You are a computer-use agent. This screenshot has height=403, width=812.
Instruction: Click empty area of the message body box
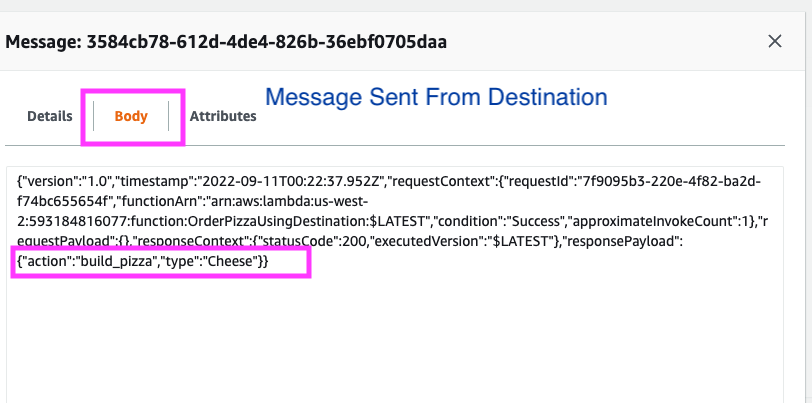click(x=395, y=337)
